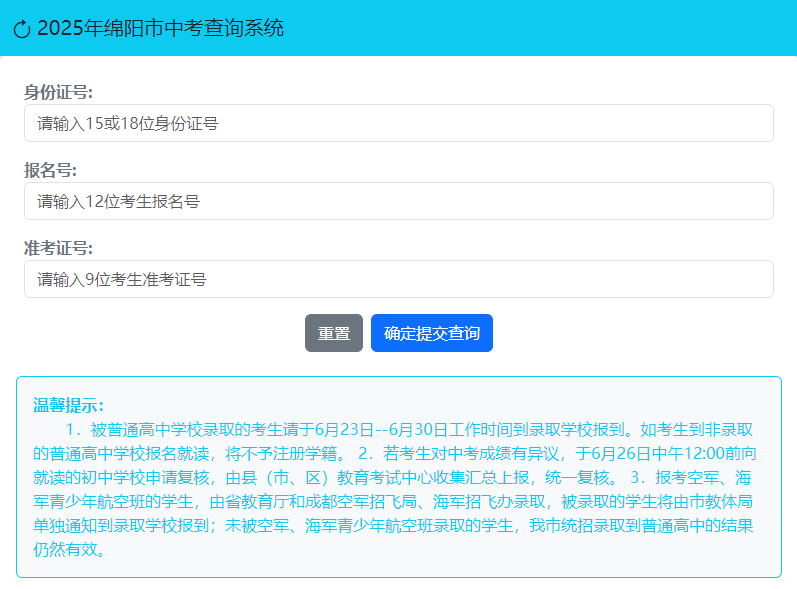Image resolution: width=797 pixels, height=589 pixels.
Task: Click the 准考证号 field label
Action: point(58,248)
